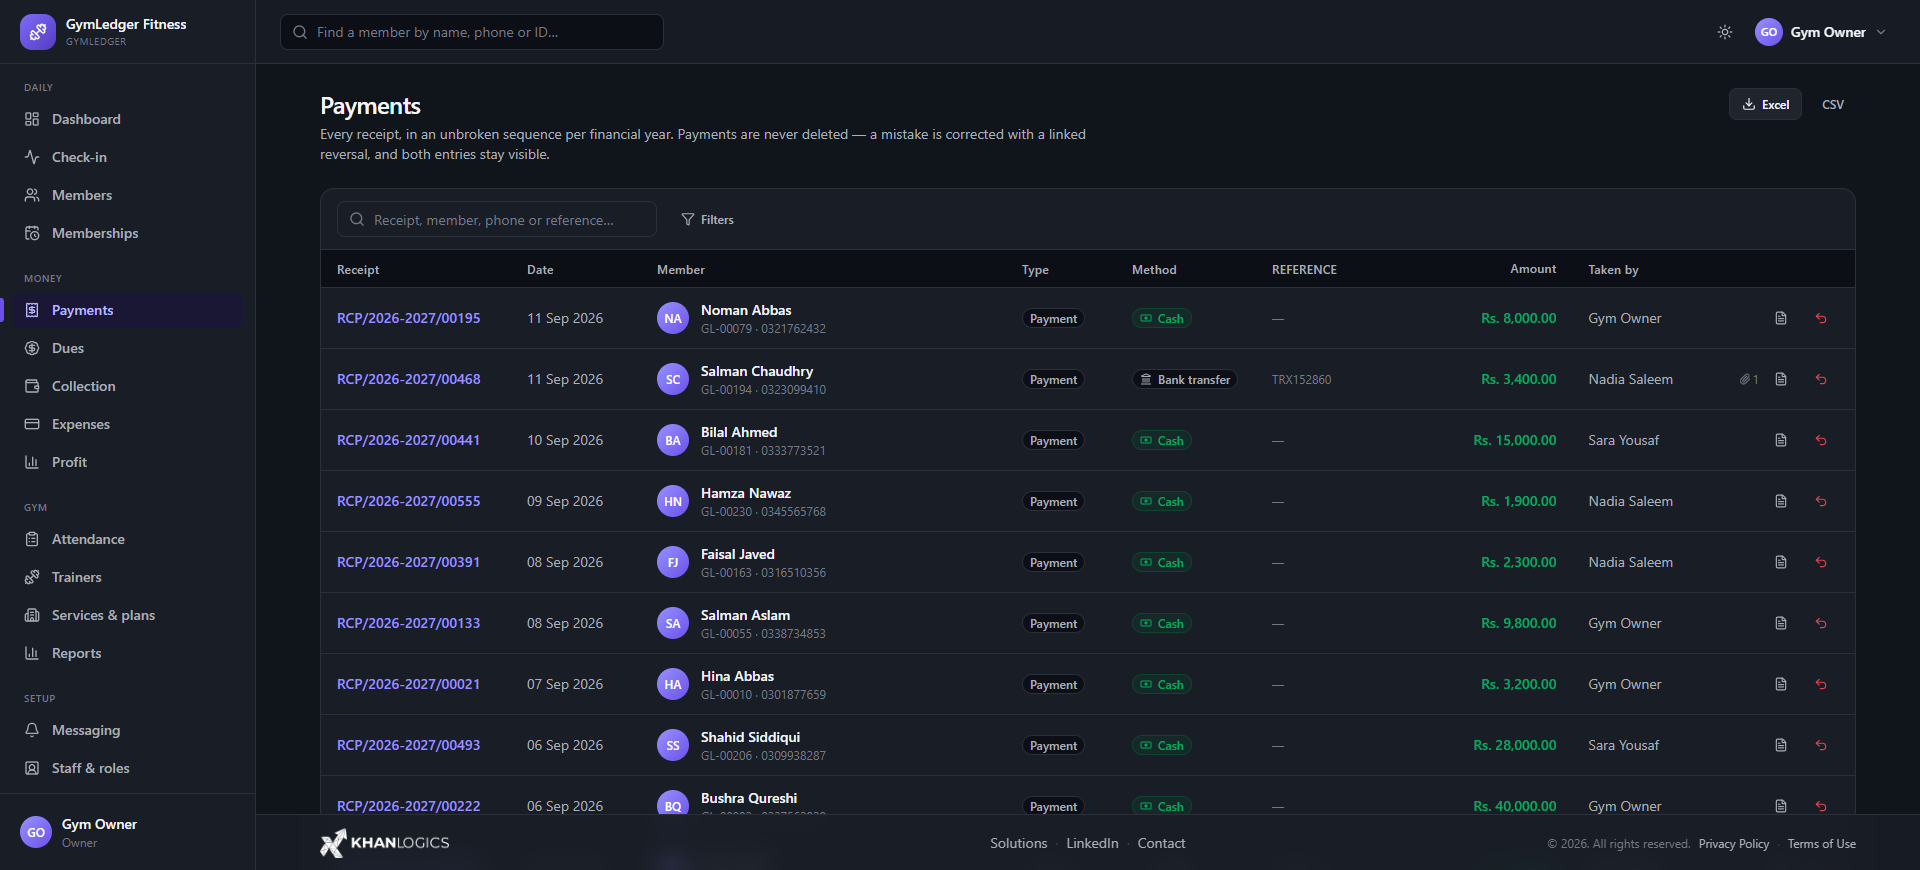Click Shahid Siddiqui member name
The width and height of the screenshot is (1920, 870).
pyautogui.click(x=750, y=737)
